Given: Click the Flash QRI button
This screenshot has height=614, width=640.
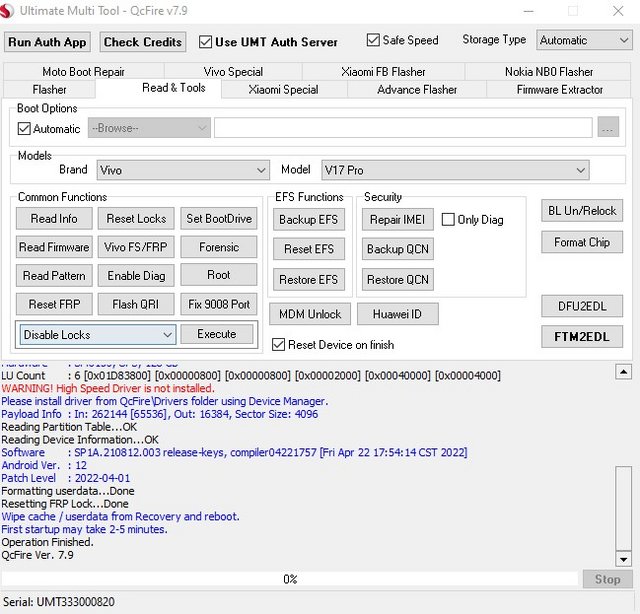Looking at the screenshot, I should point(136,304).
